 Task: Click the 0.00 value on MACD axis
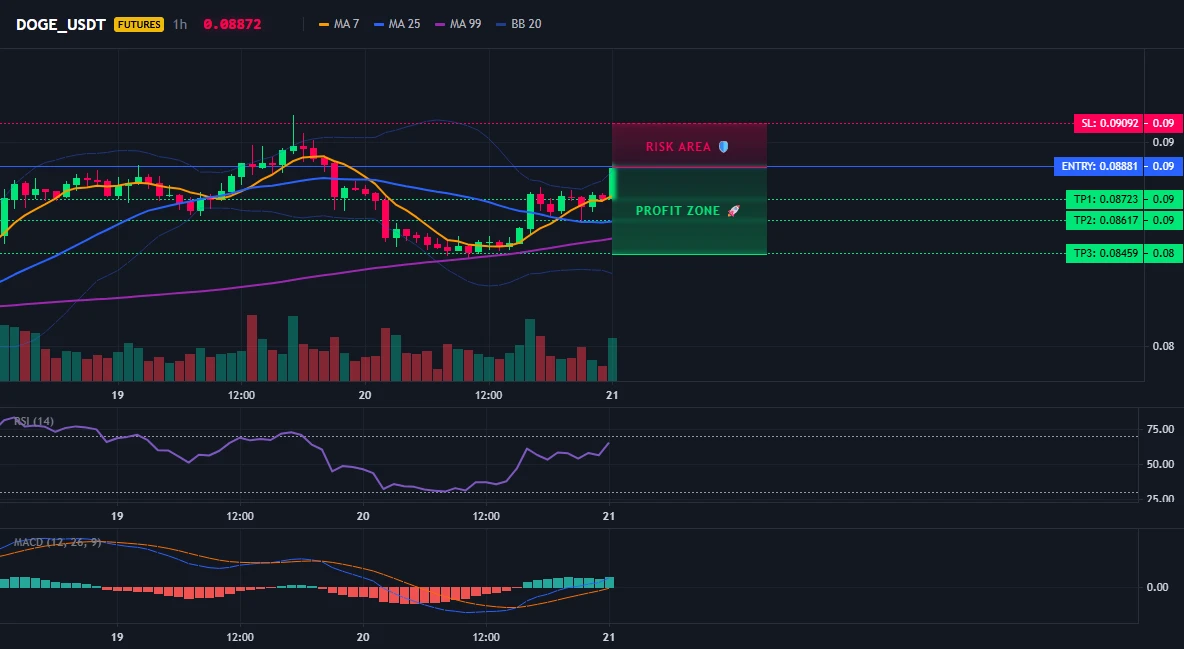[x=1157, y=587]
